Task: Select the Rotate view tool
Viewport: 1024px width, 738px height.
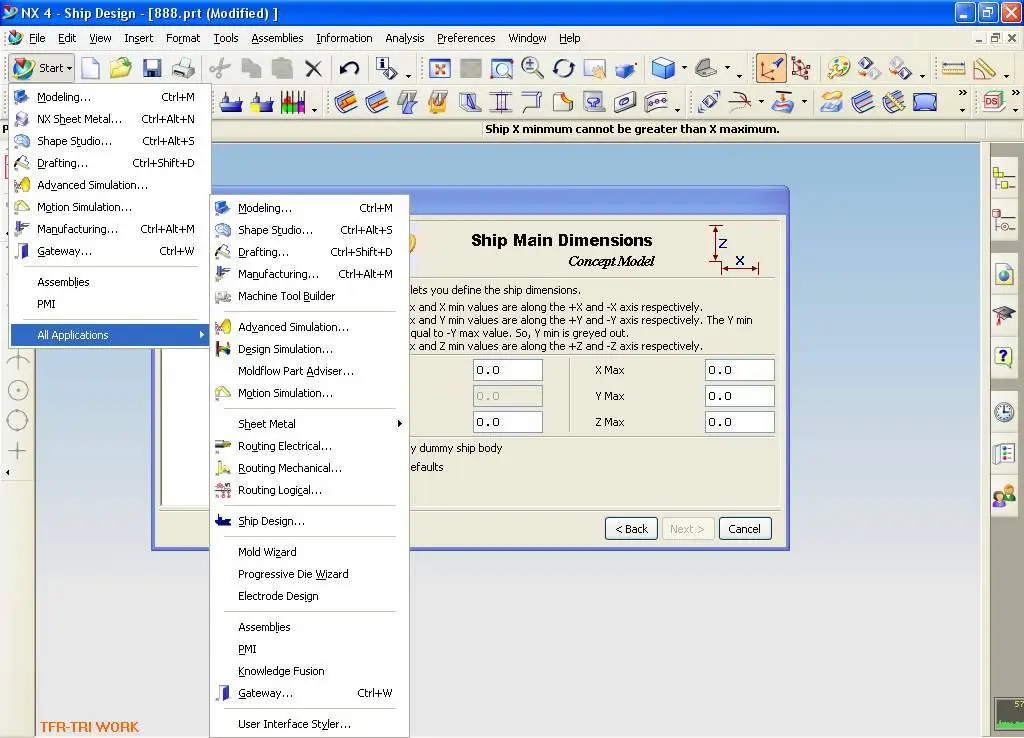Action: coord(564,68)
